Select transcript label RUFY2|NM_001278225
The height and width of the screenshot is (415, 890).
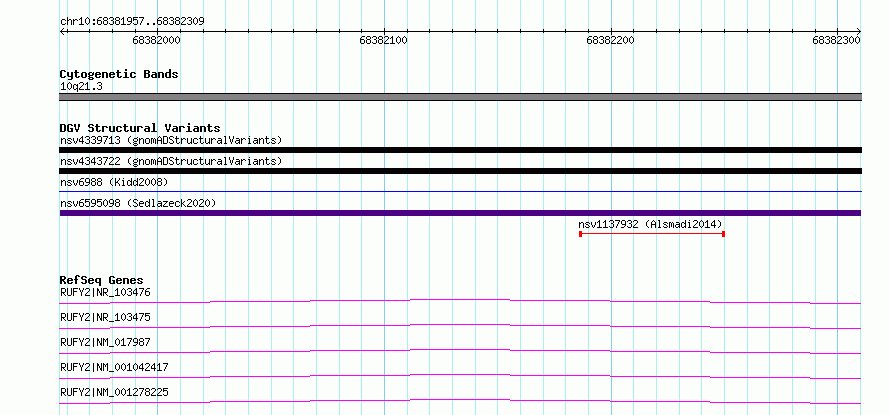click(114, 392)
